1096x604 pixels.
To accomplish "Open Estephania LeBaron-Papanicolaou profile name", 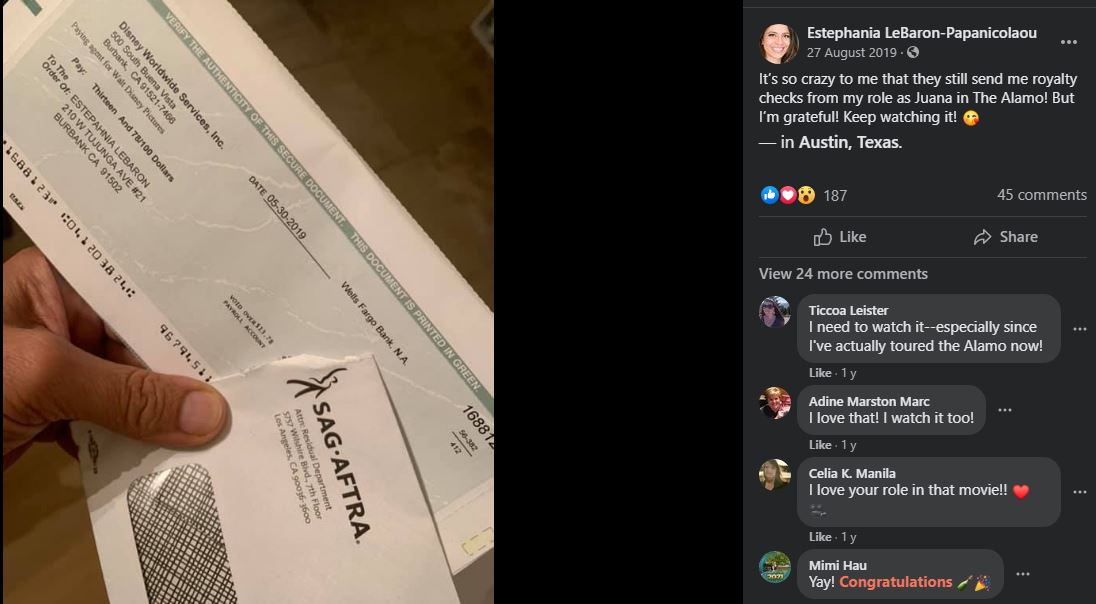I will [921, 33].
